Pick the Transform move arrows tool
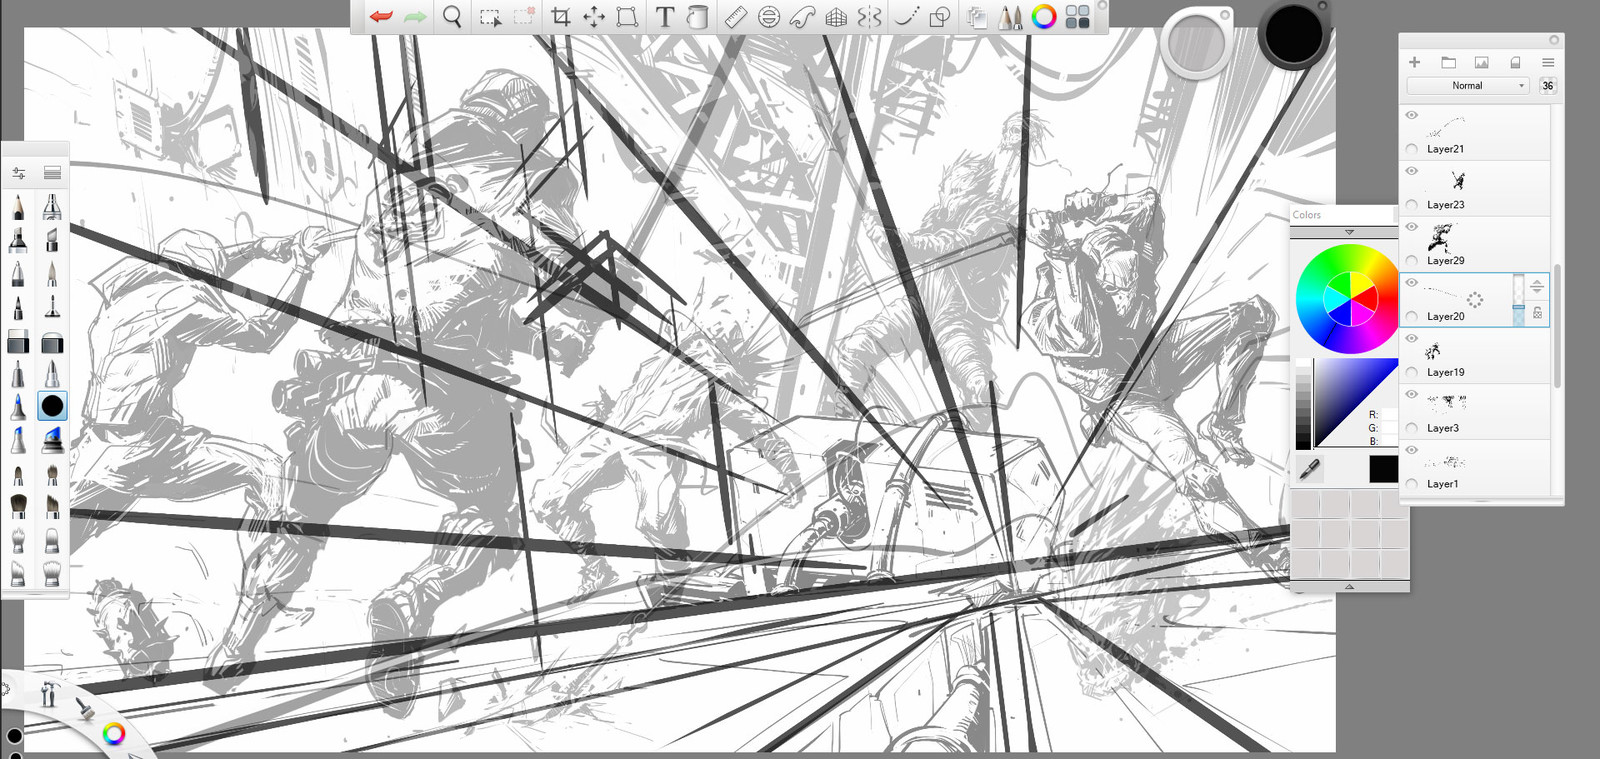1600x759 pixels. click(594, 17)
